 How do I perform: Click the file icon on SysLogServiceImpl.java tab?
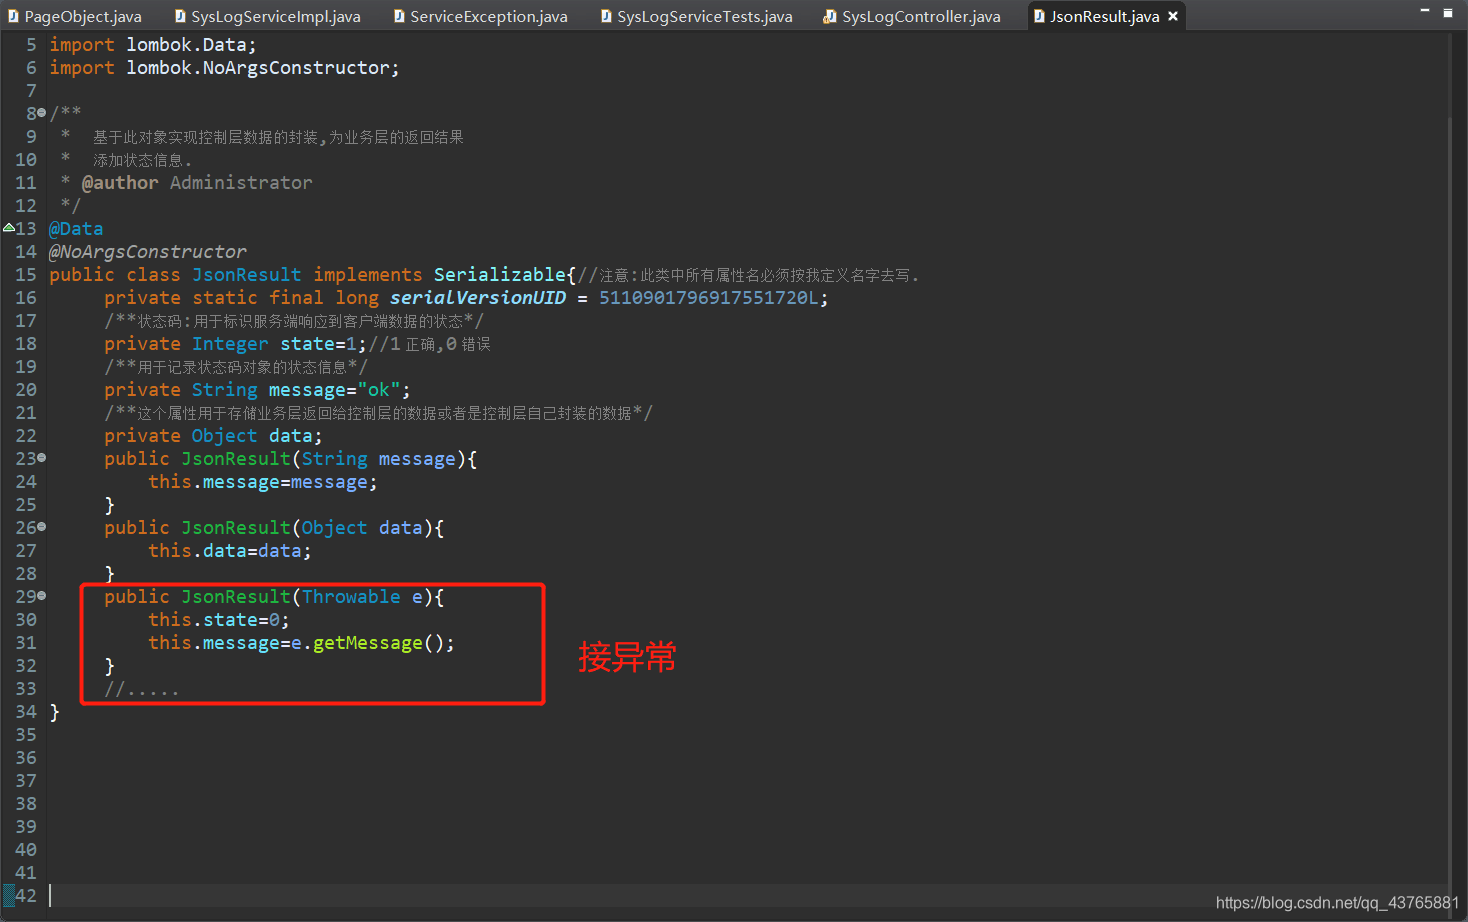(x=180, y=16)
